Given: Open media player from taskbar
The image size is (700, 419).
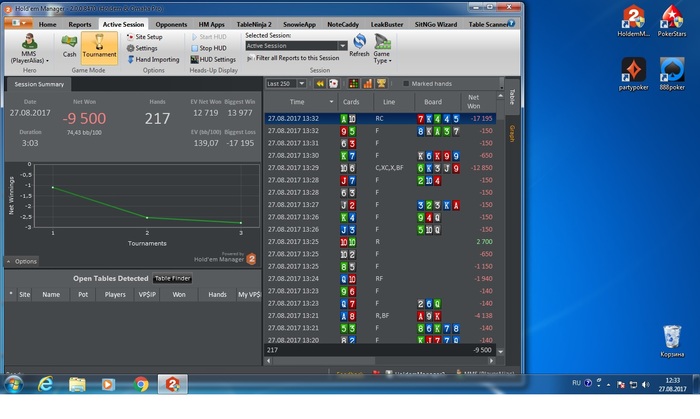Looking at the screenshot, I should (108, 384).
